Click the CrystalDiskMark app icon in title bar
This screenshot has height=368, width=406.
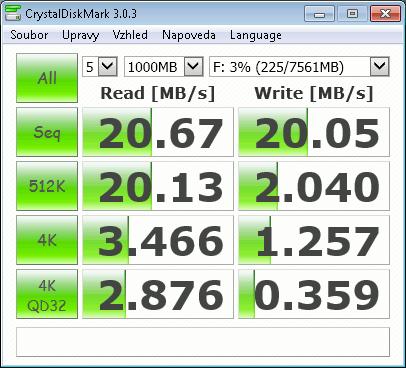[13, 13]
